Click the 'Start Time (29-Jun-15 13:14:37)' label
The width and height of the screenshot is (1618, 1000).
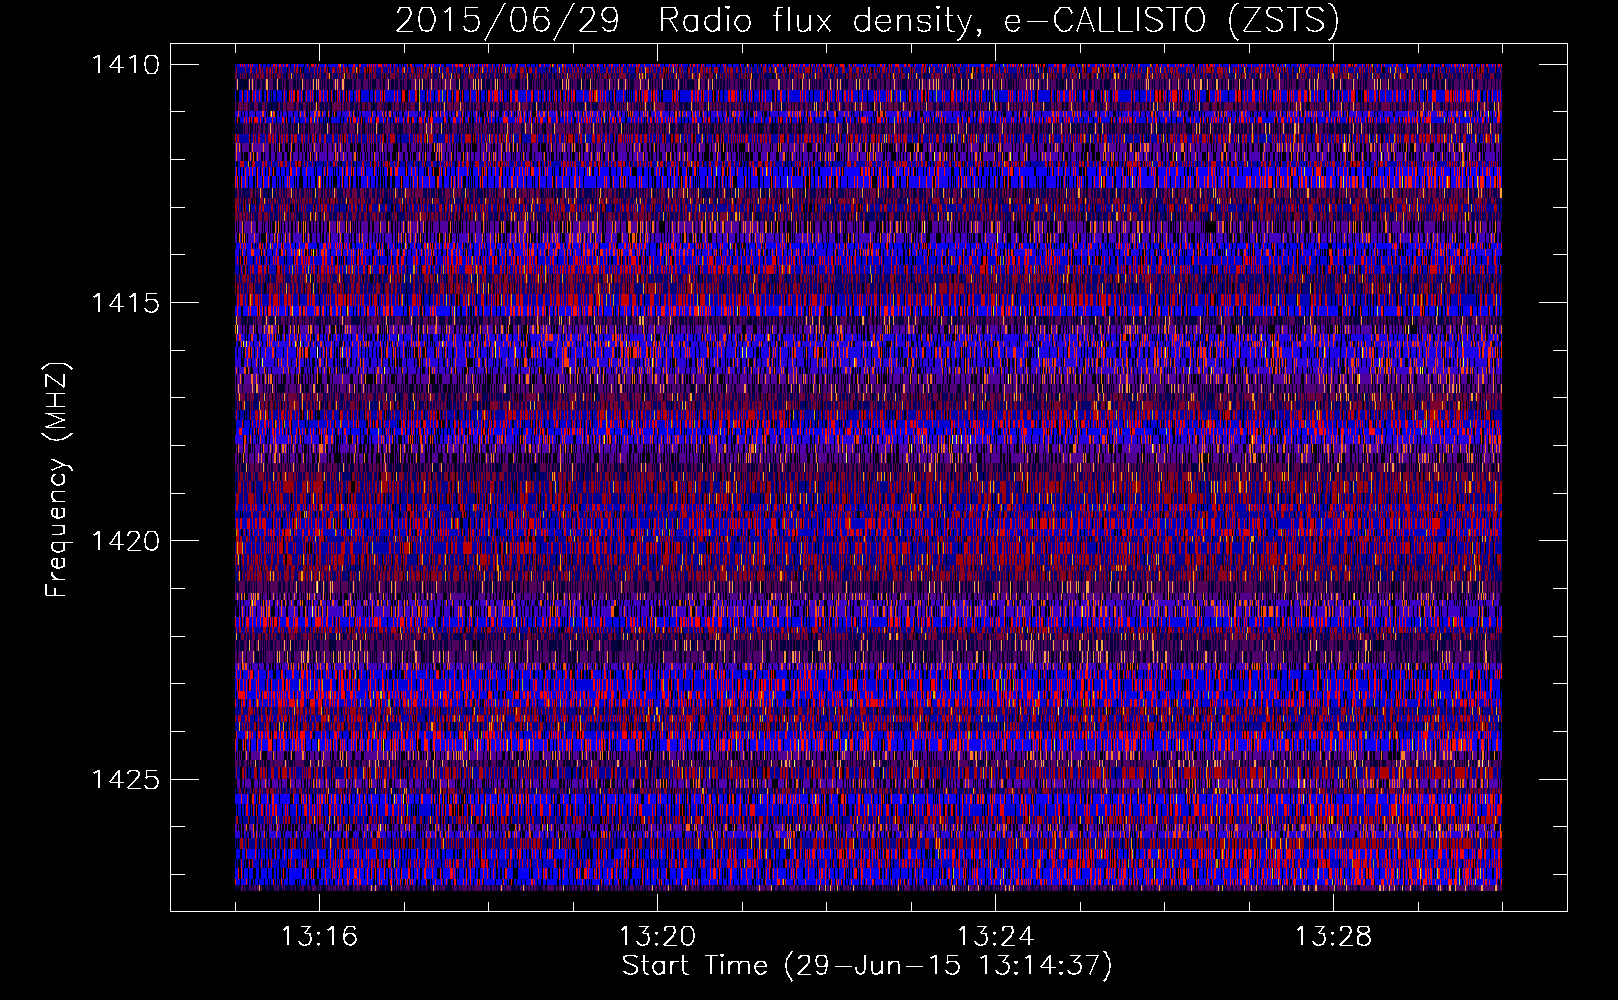click(867, 966)
